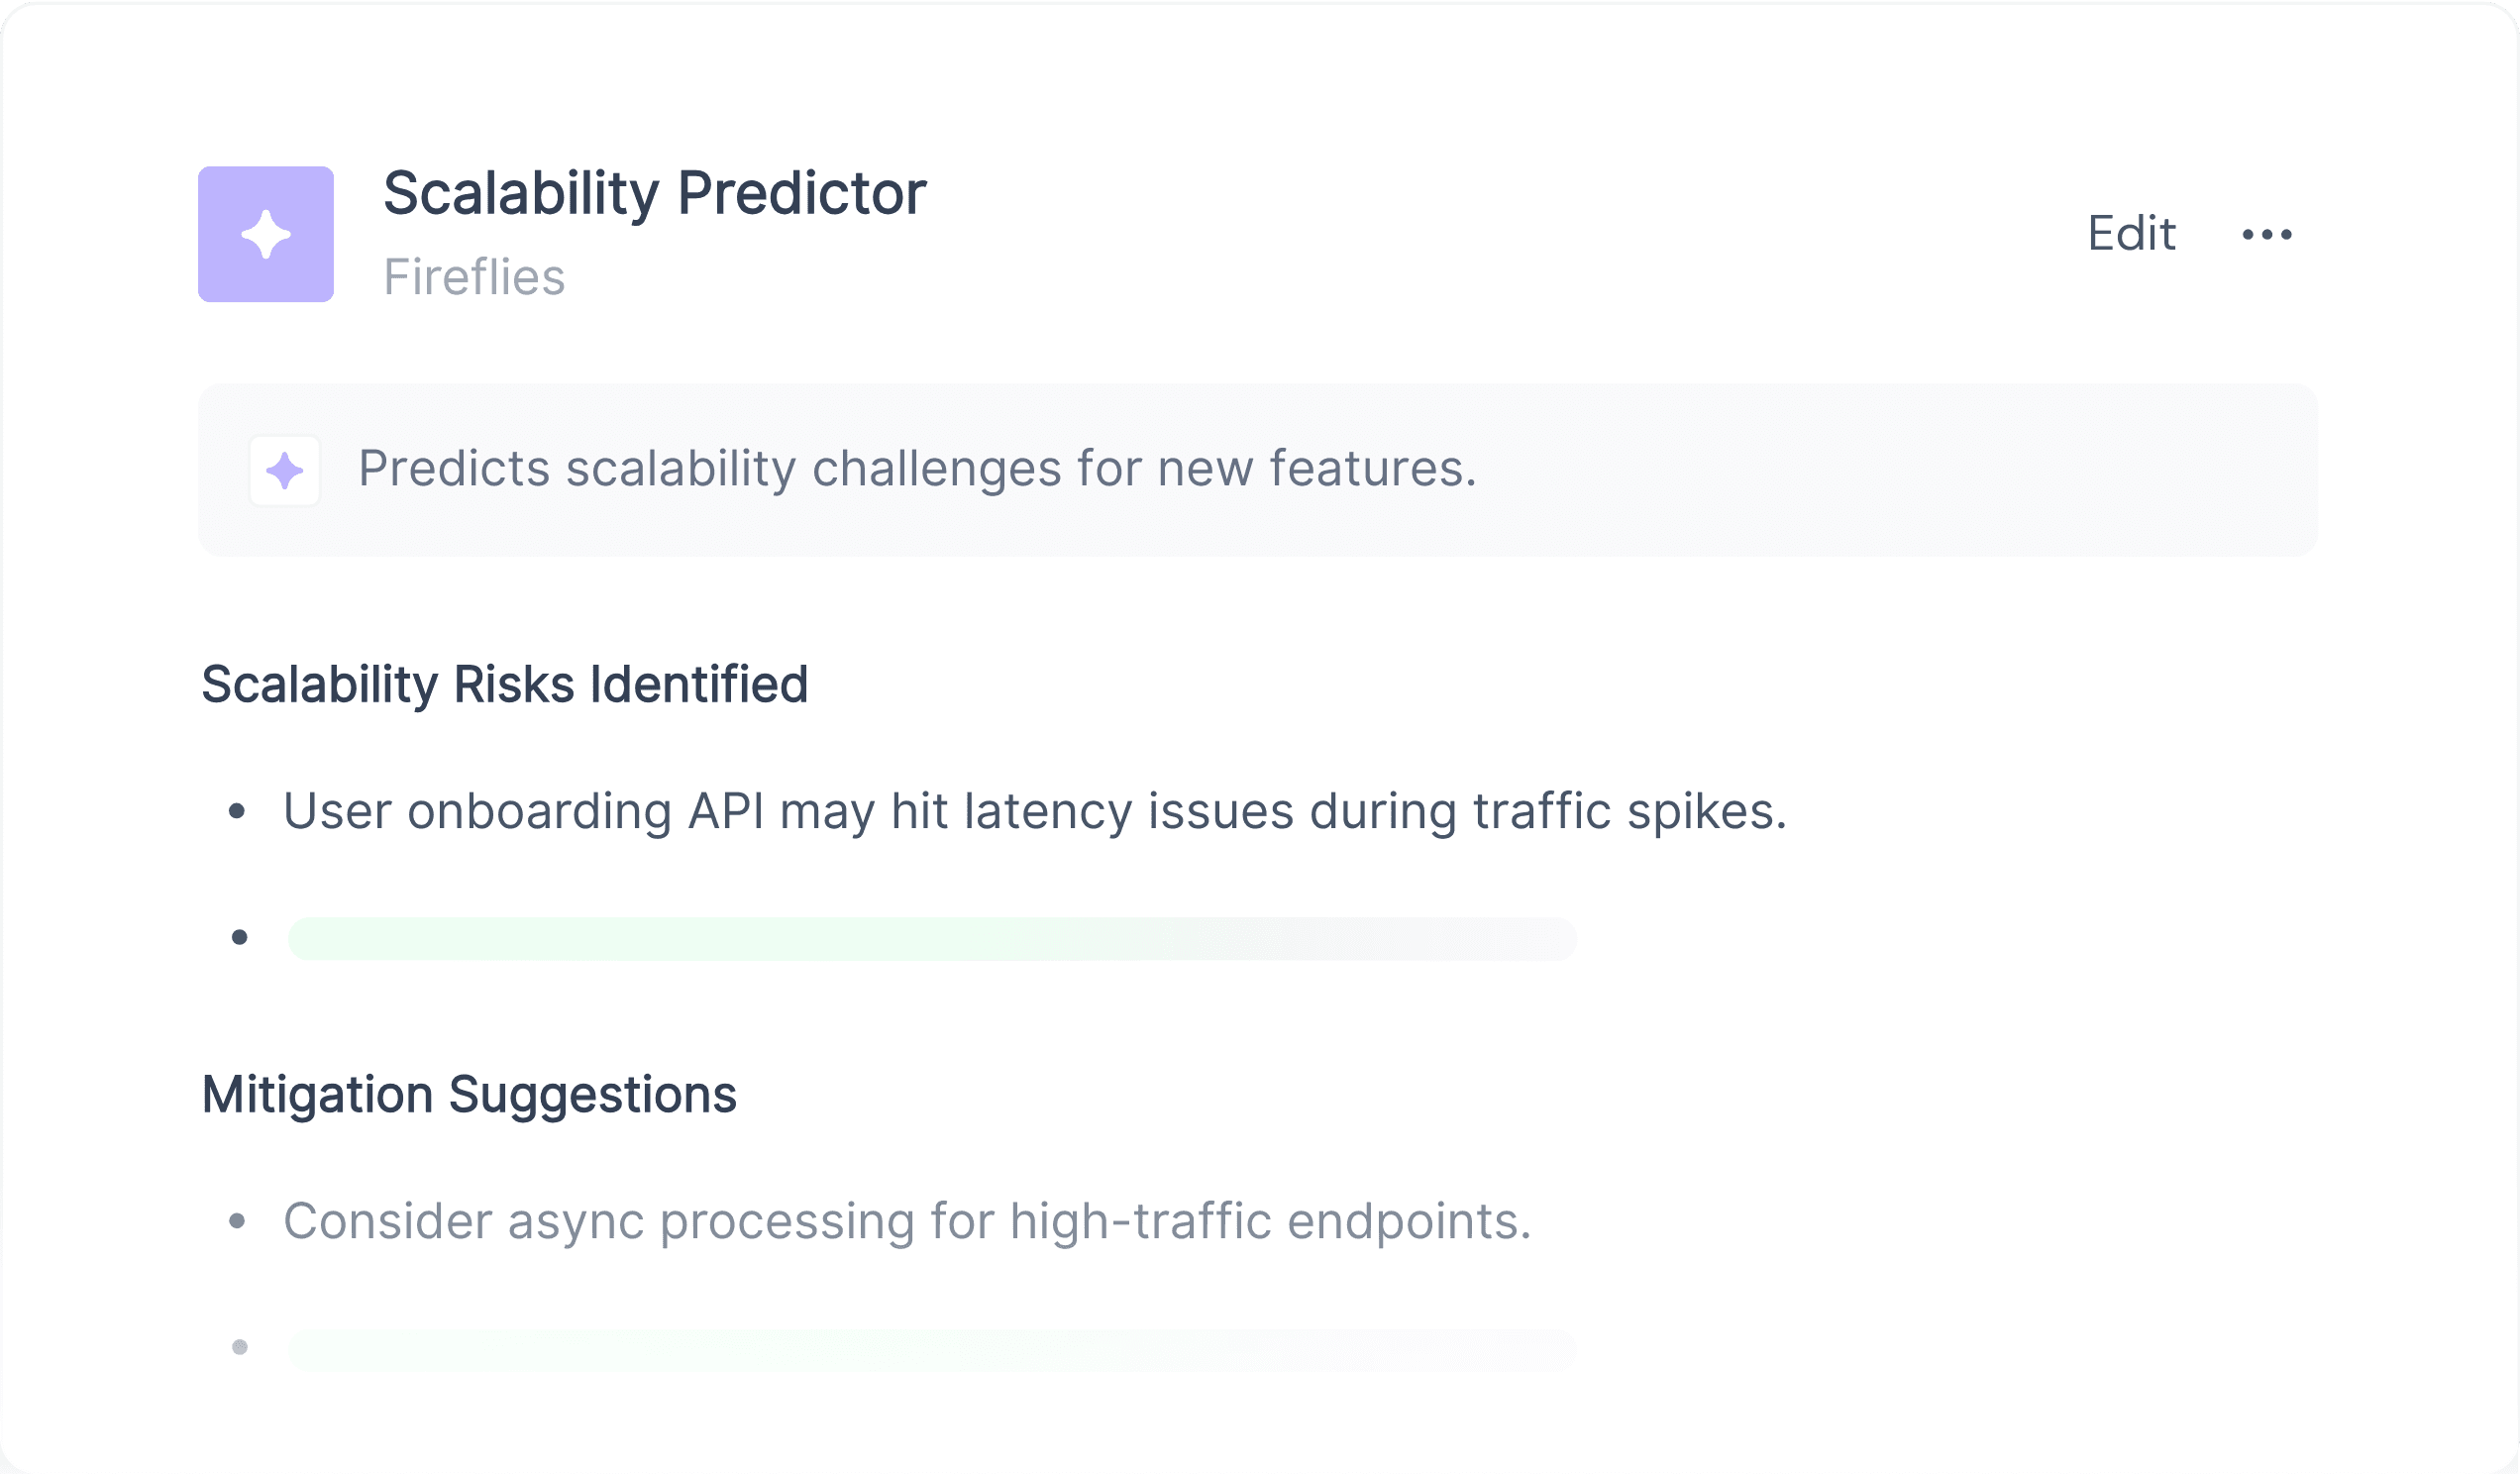Click bullet point before Consider async processing

point(237,1221)
